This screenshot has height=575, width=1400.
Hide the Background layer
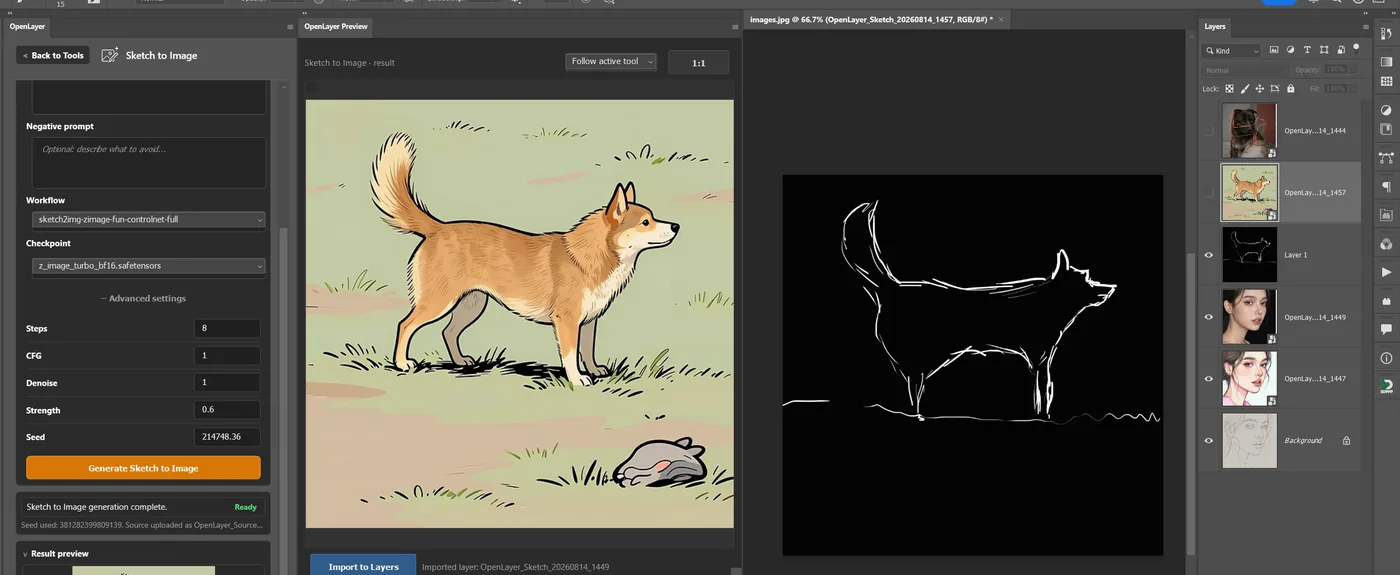(1209, 440)
